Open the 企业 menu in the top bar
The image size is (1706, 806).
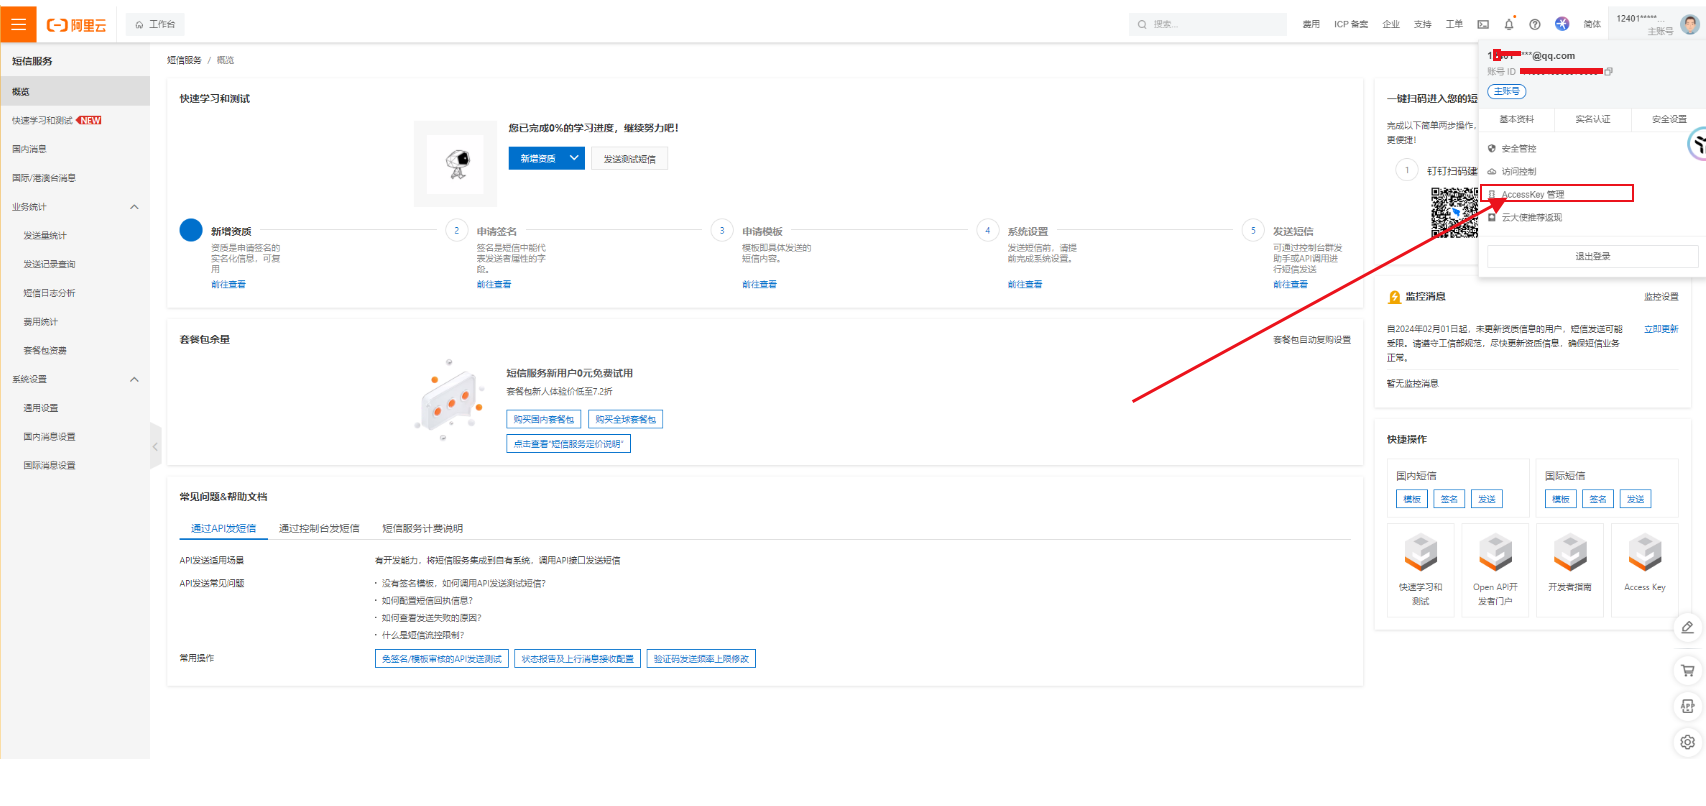(x=1391, y=24)
